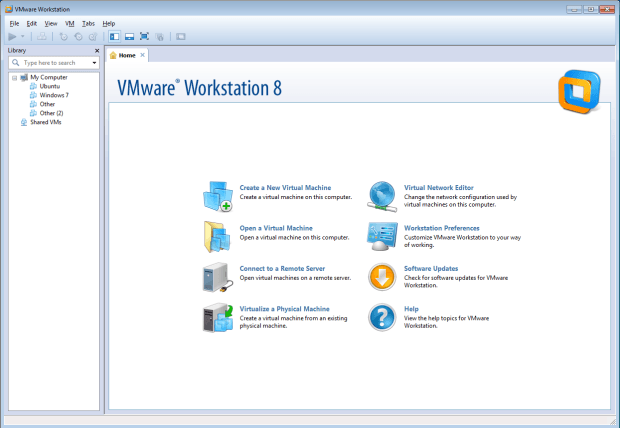Open the Tabs menu
The image size is (620, 428).
[89, 22]
